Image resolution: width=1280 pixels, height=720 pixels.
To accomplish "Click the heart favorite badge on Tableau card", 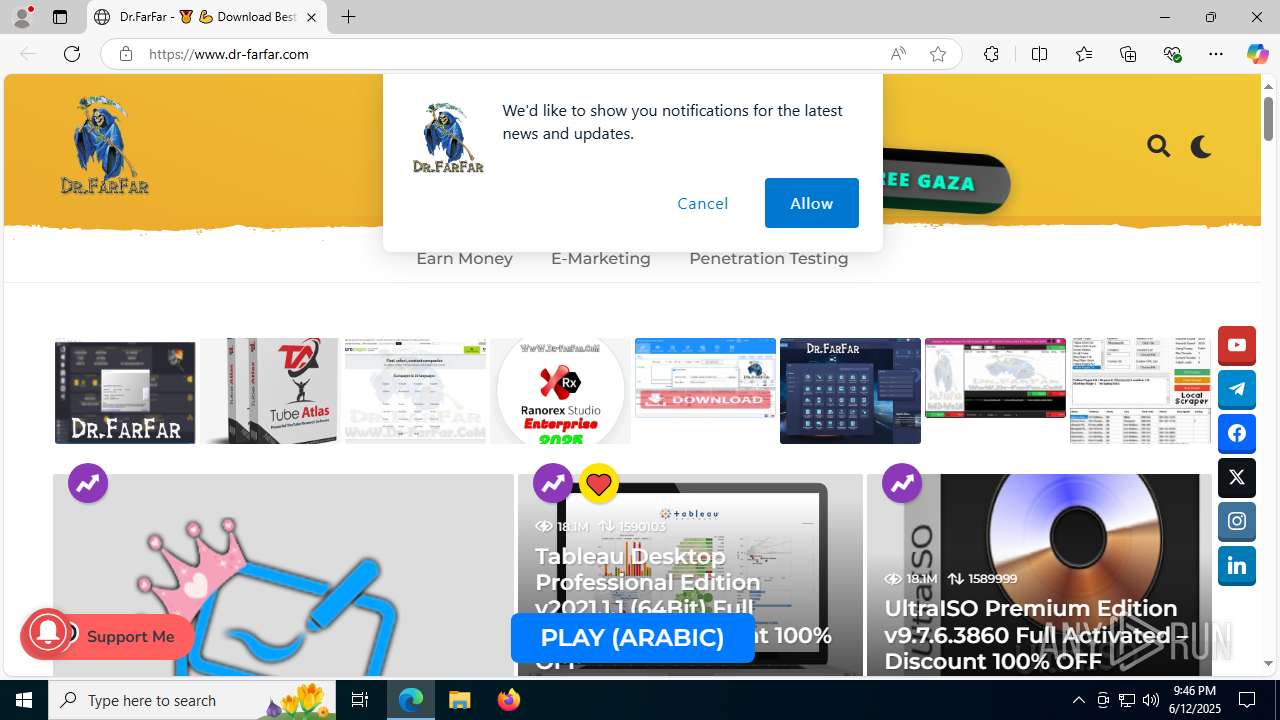I will [x=599, y=484].
